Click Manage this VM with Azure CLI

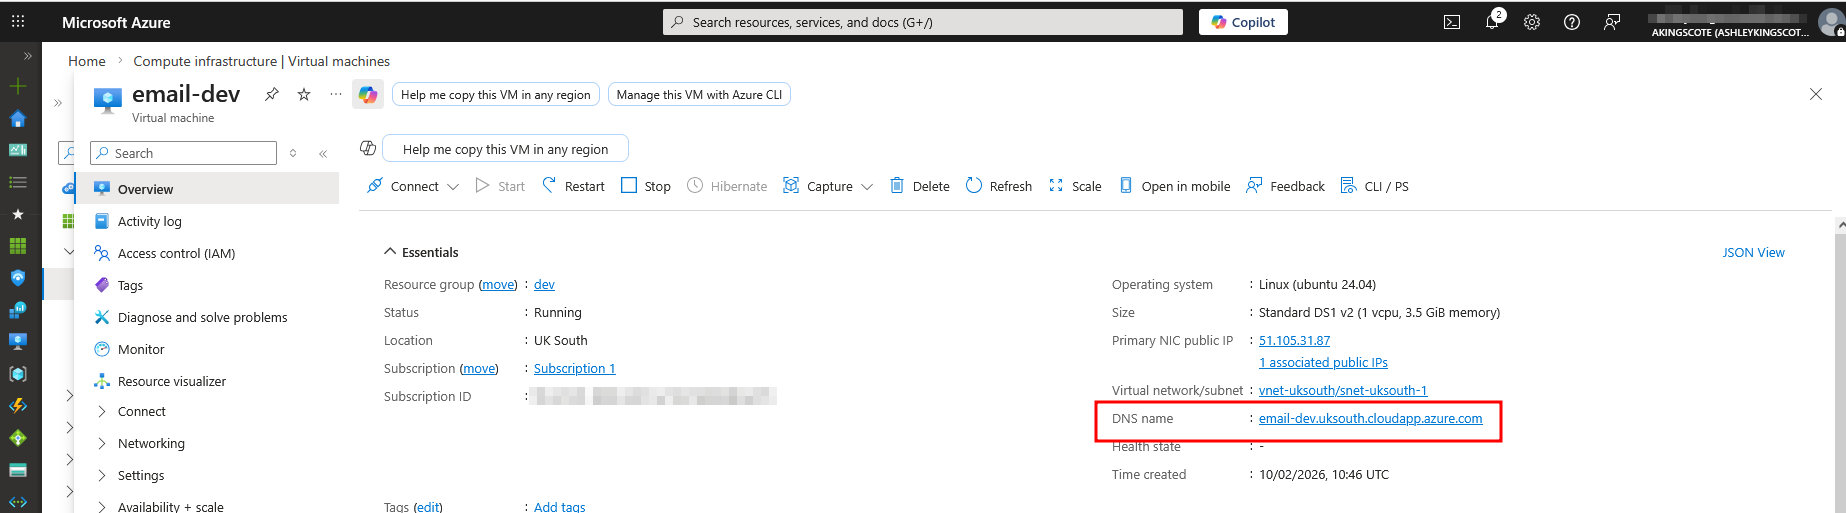coord(699,94)
